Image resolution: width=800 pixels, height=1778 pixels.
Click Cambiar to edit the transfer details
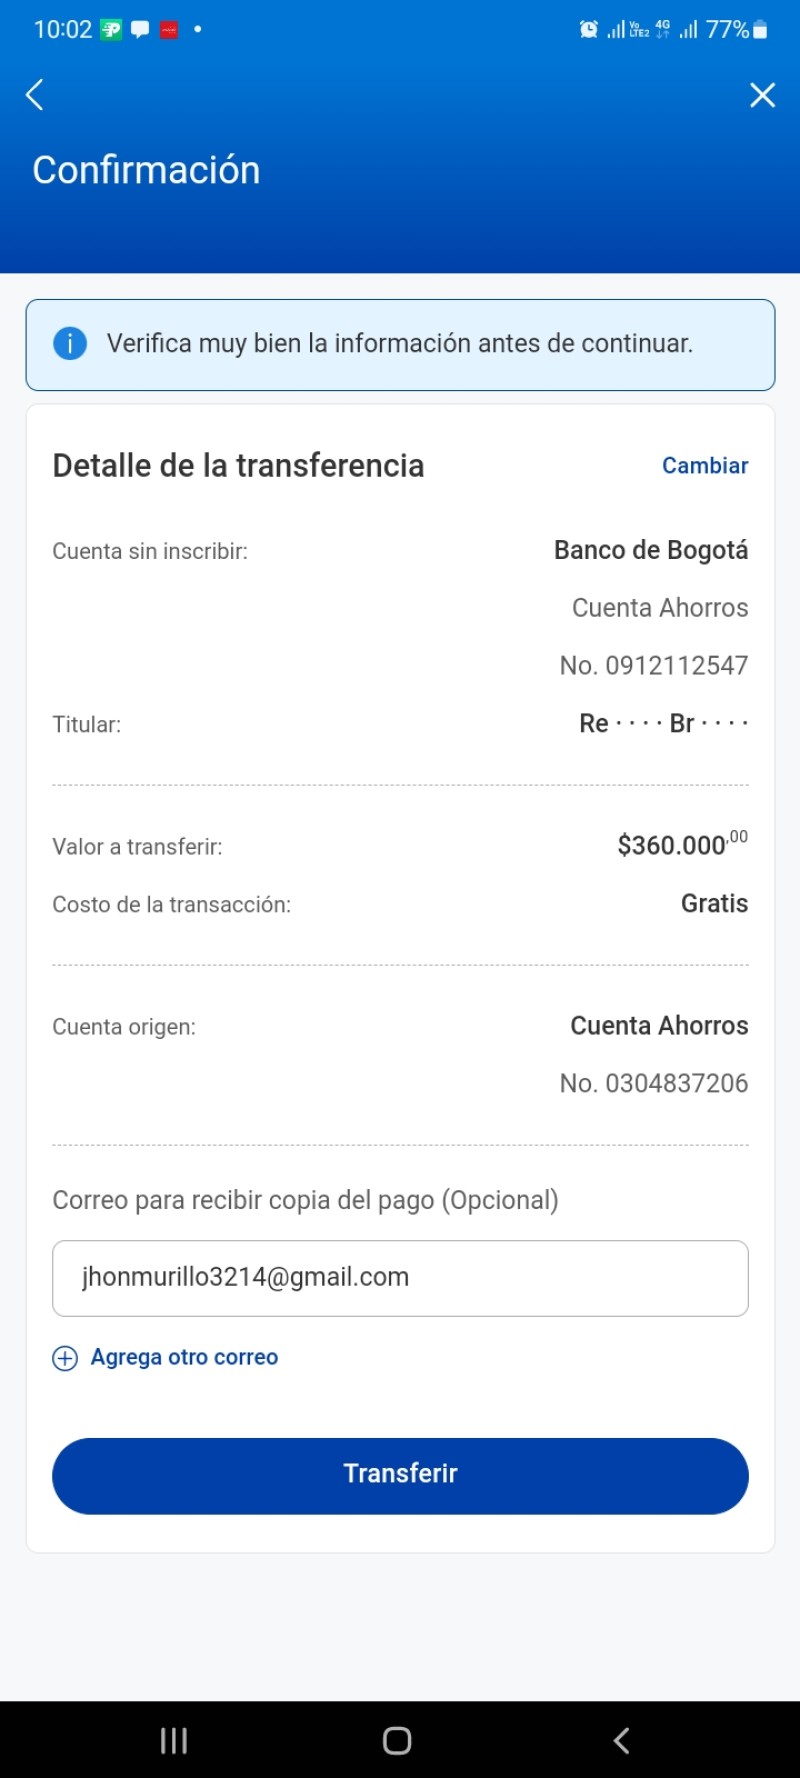tap(705, 466)
